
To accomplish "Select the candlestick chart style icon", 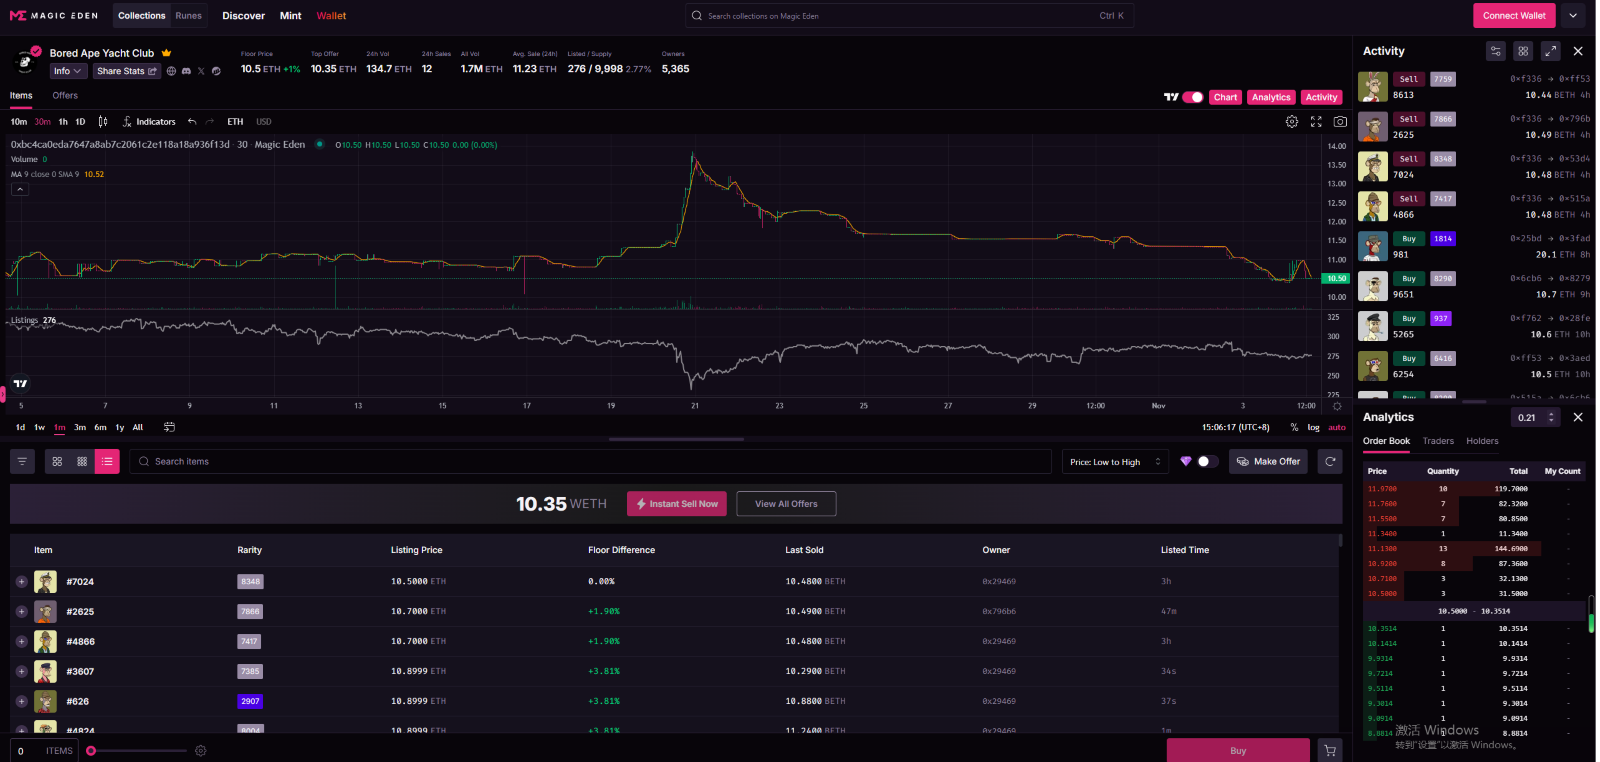I will 103,122.
